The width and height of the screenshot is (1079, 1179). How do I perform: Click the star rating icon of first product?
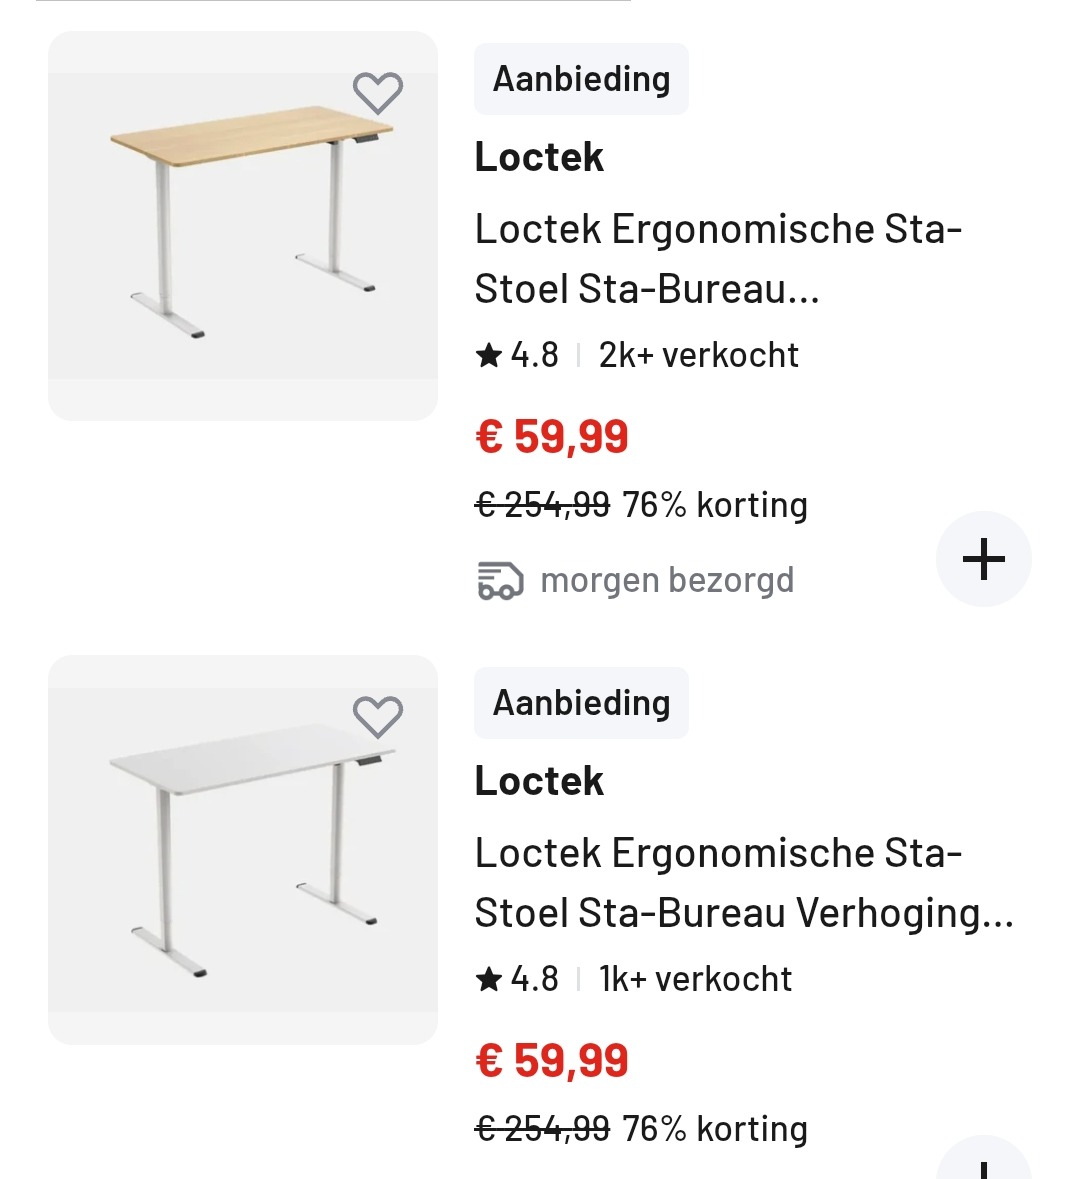coord(489,355)
